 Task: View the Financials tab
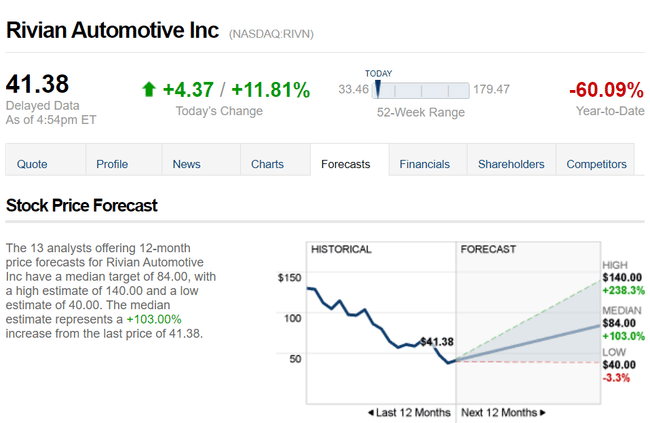coord(425,164)
